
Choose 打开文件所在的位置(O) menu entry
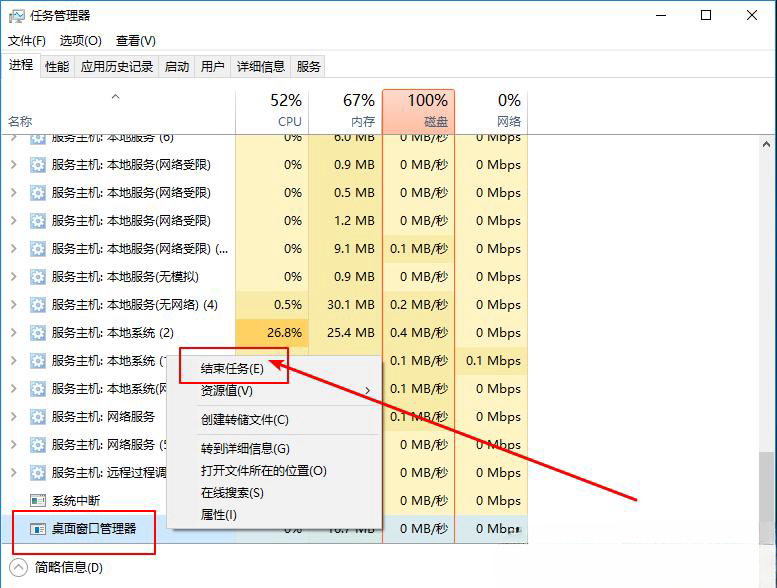pos(263,471)
